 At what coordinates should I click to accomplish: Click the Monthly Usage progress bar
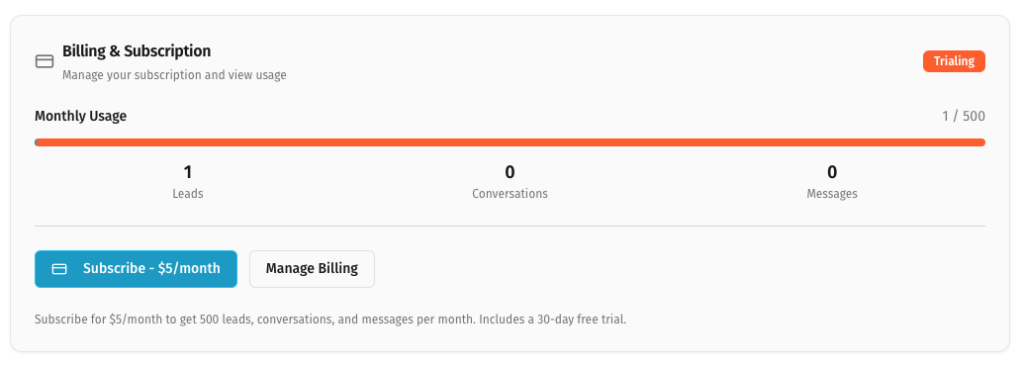coord(509,142)
